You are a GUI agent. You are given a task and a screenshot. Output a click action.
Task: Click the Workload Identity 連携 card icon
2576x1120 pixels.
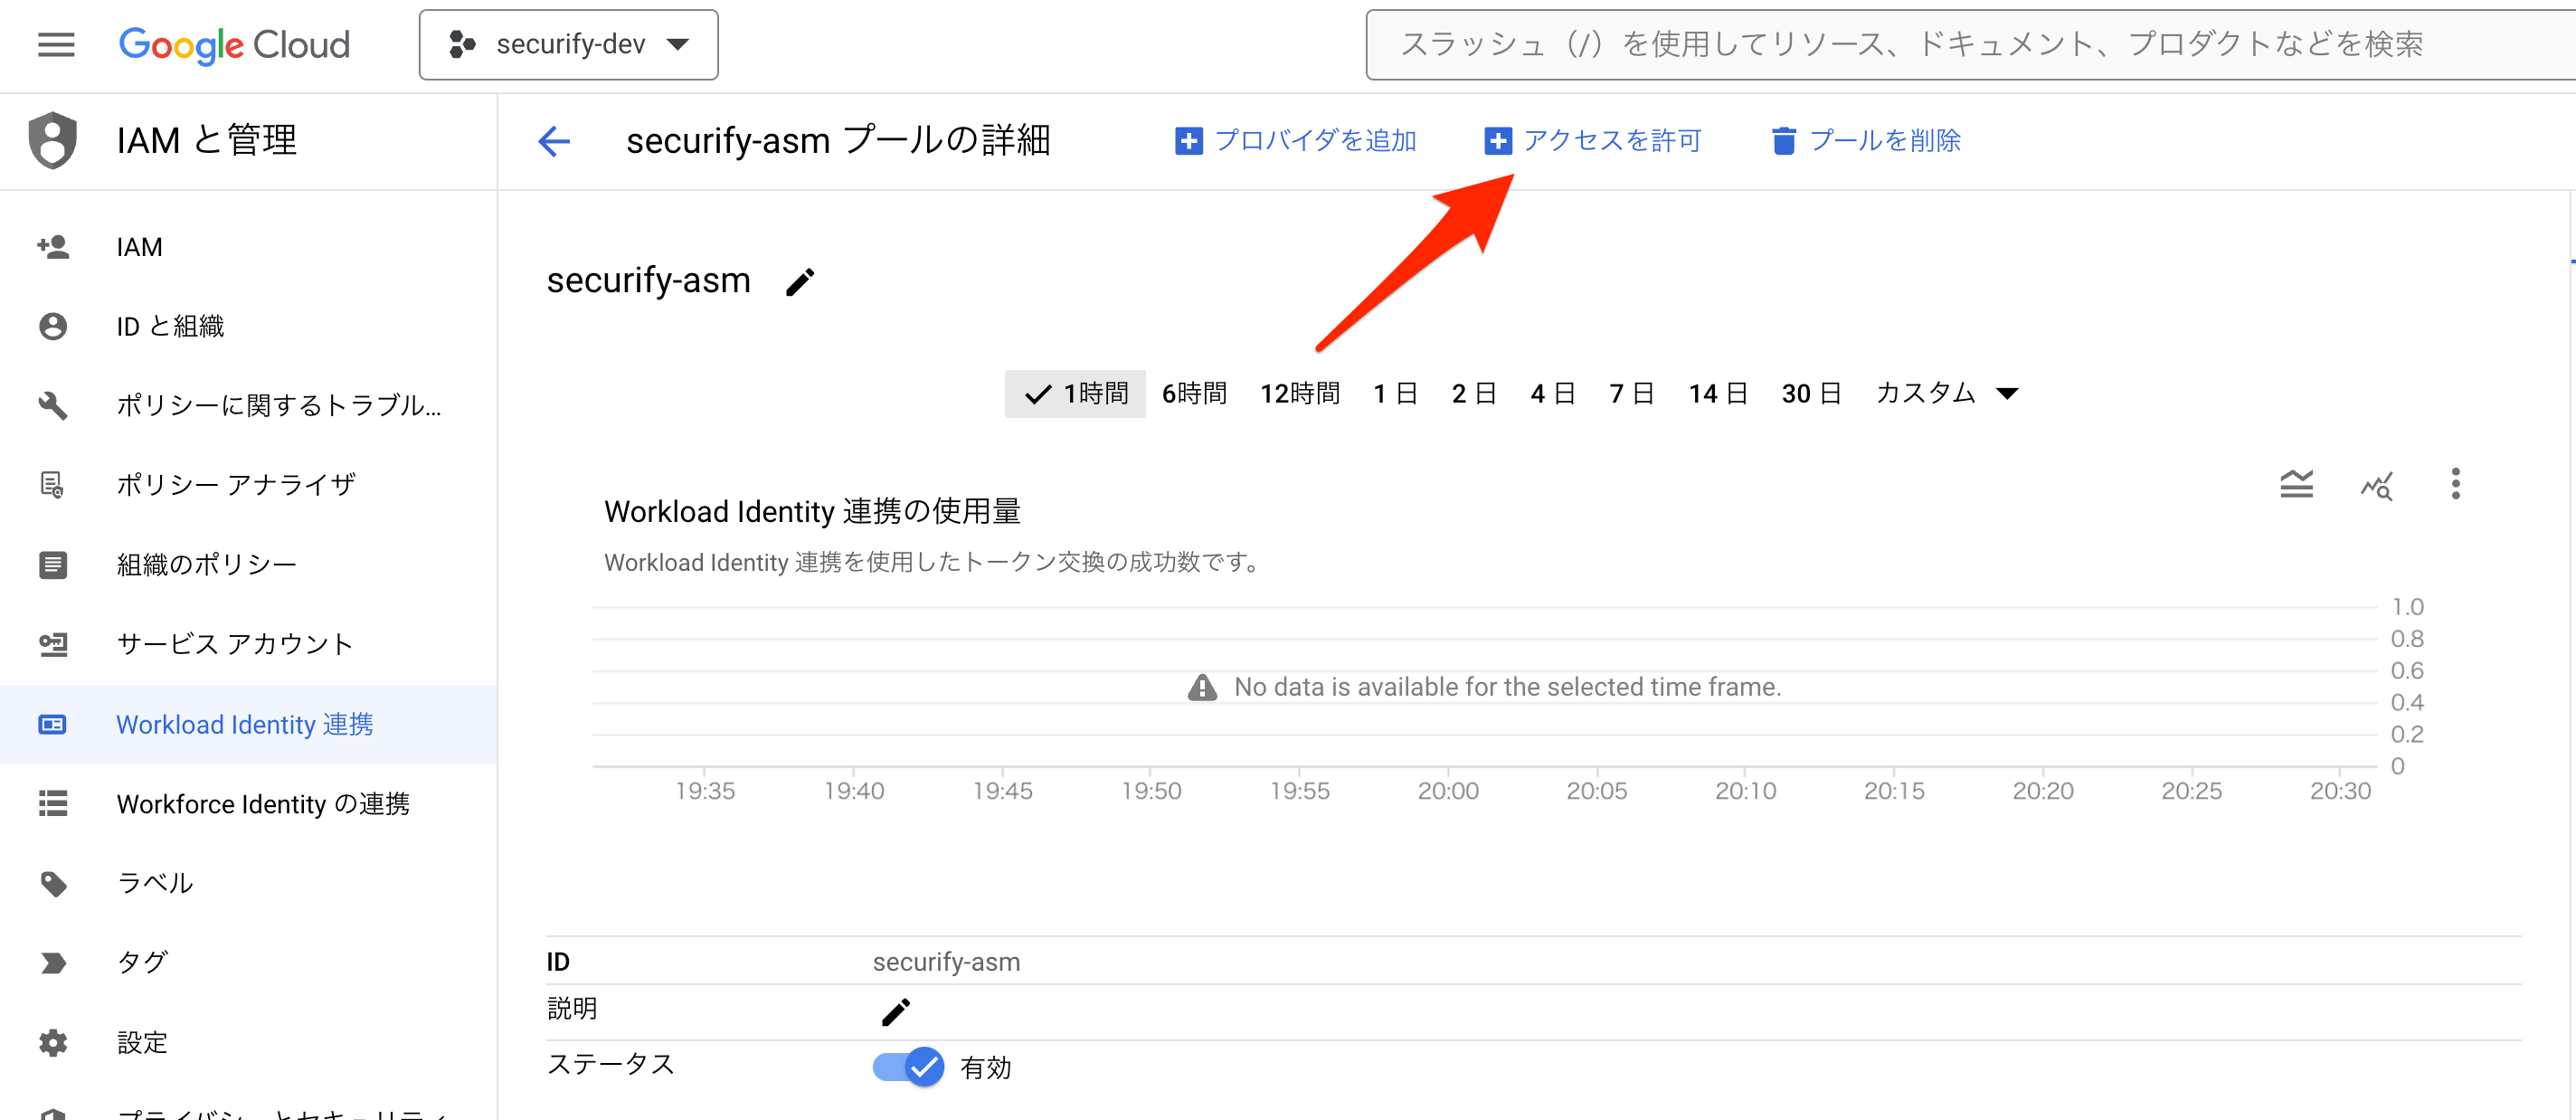pos(52,724)
